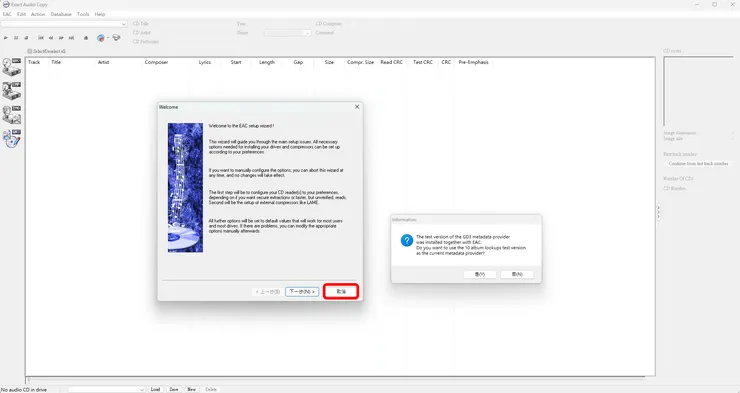Click the eject CD icon
The width and height of the screenshot is (740, 393).
[x=86, y=38]
